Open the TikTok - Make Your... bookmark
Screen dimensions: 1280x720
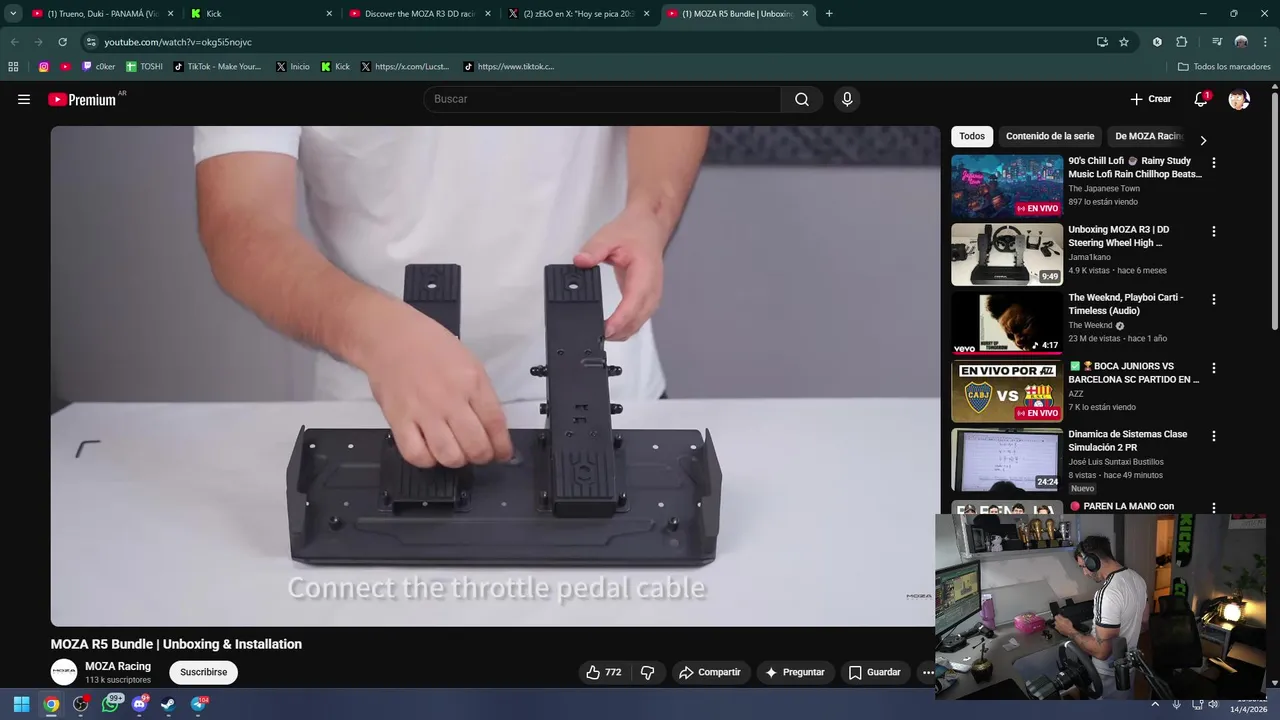(217, 67)
